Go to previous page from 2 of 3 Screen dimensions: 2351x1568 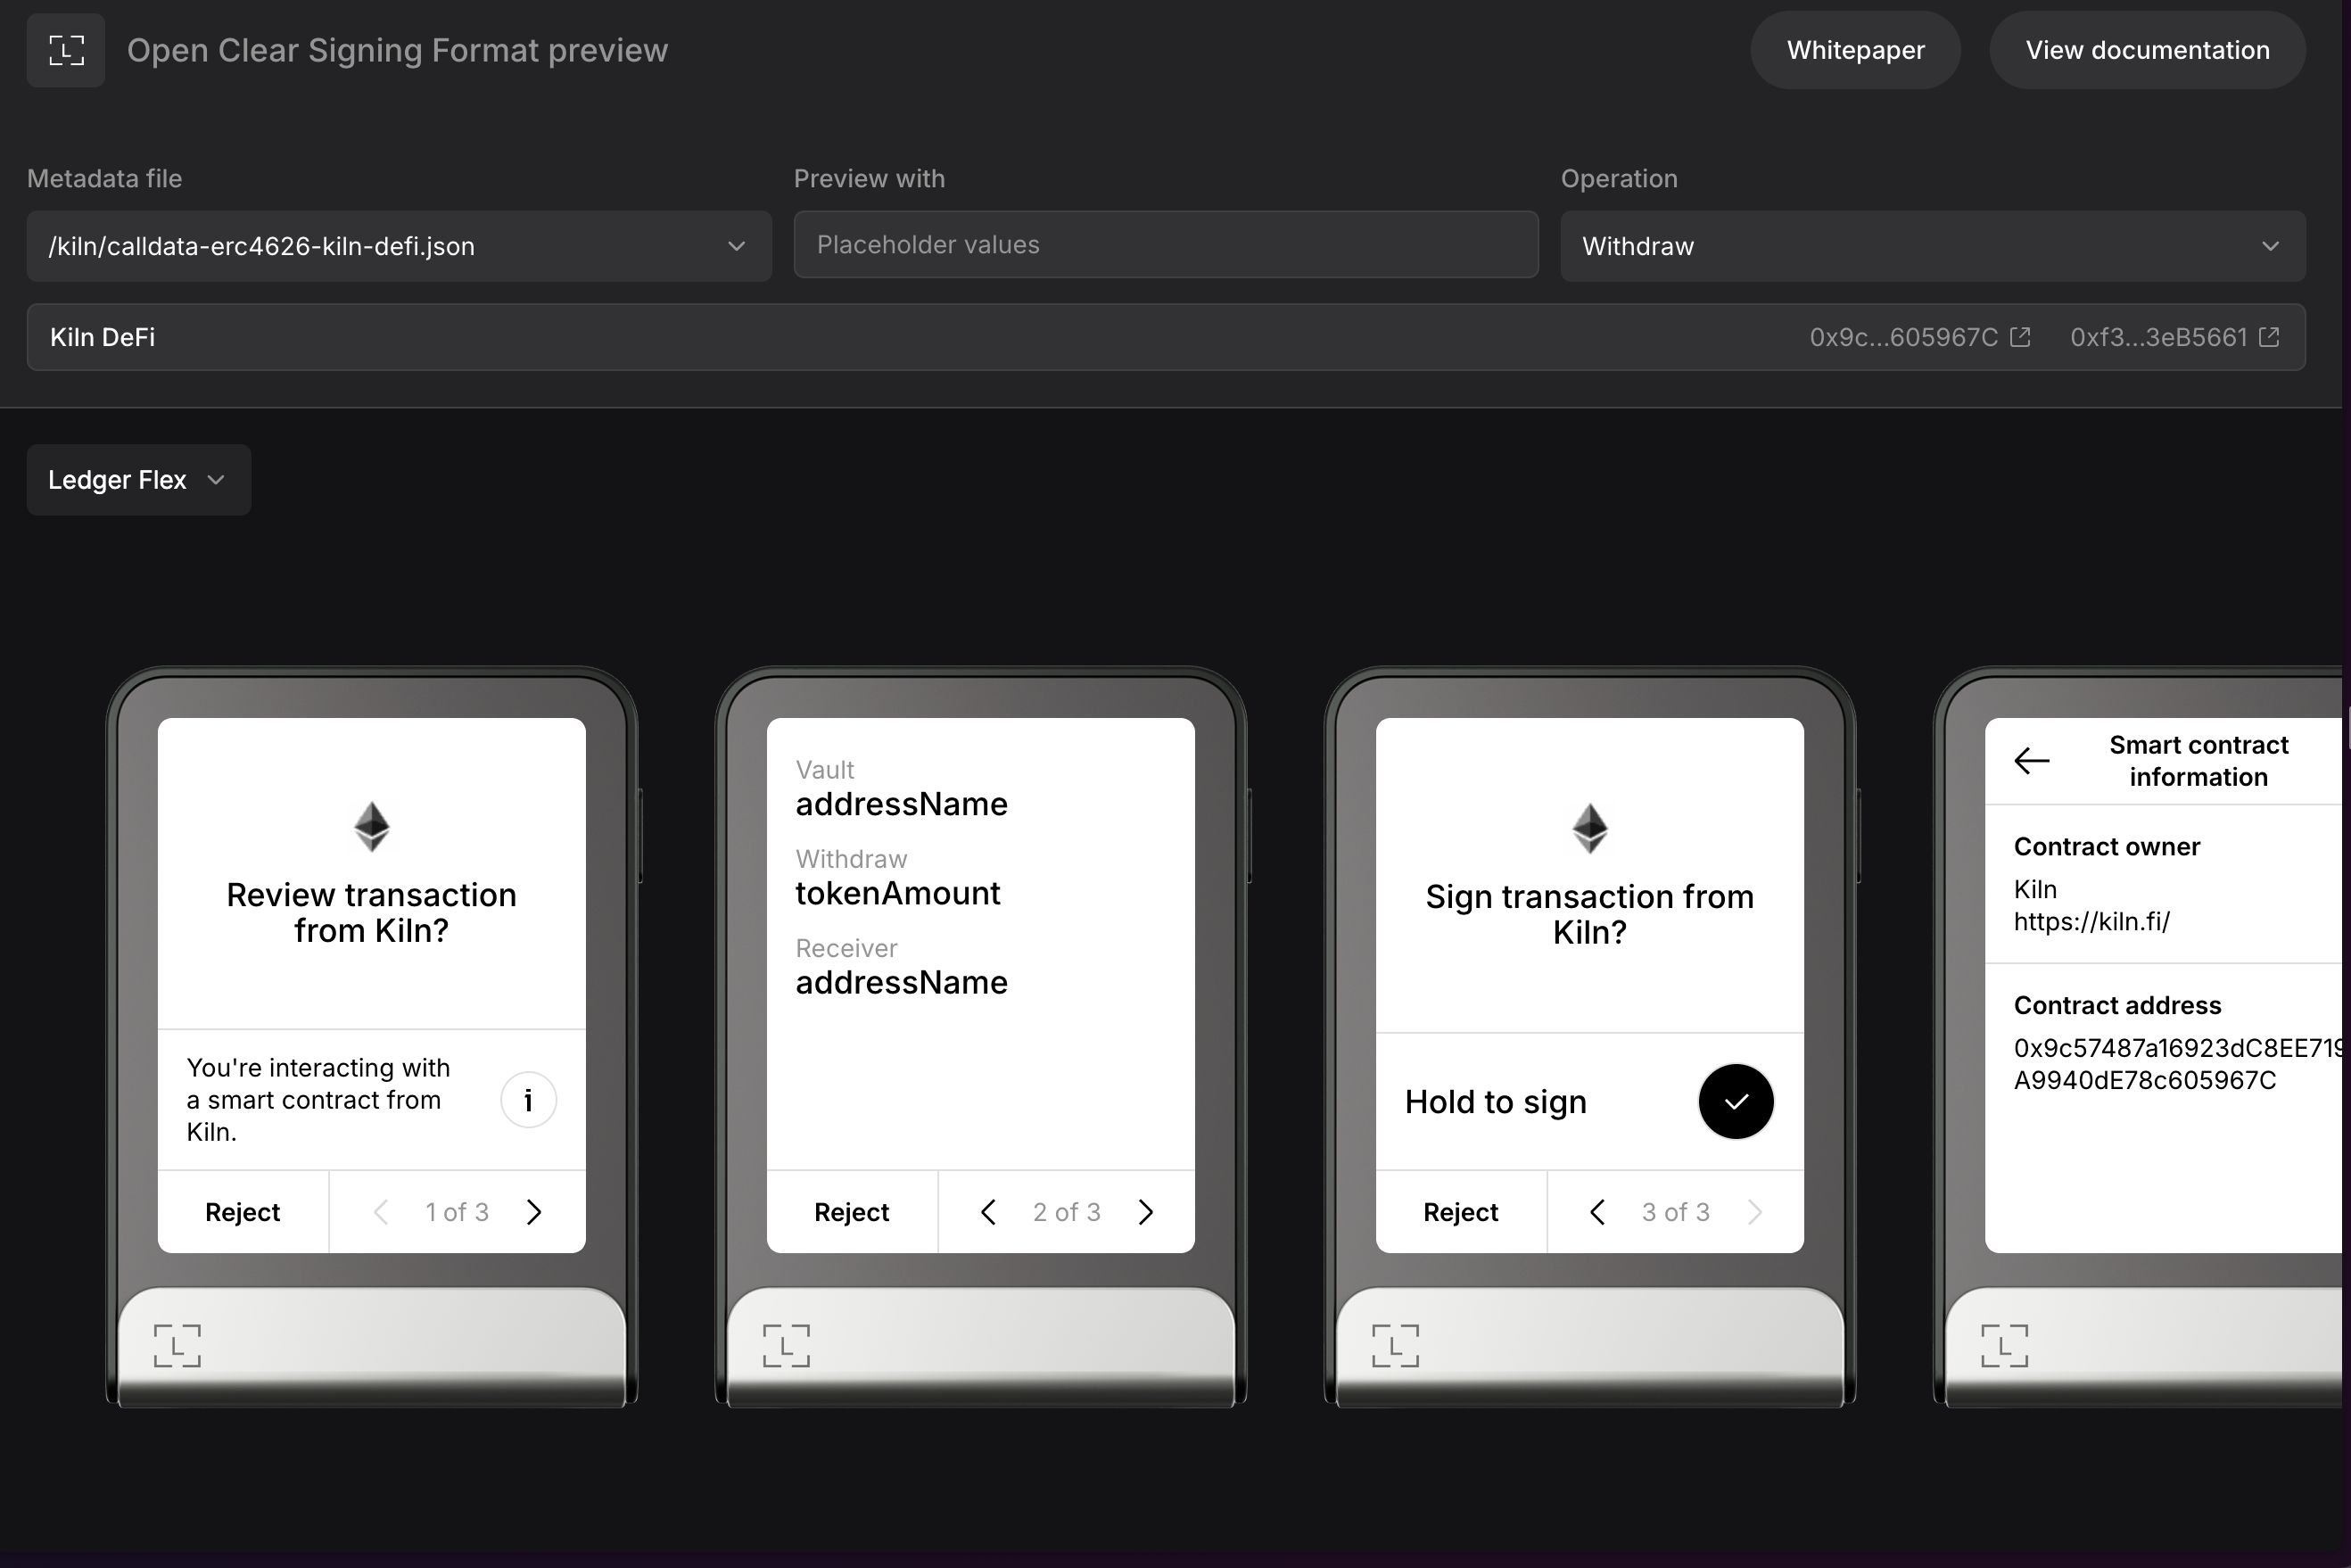[988, 1212]
